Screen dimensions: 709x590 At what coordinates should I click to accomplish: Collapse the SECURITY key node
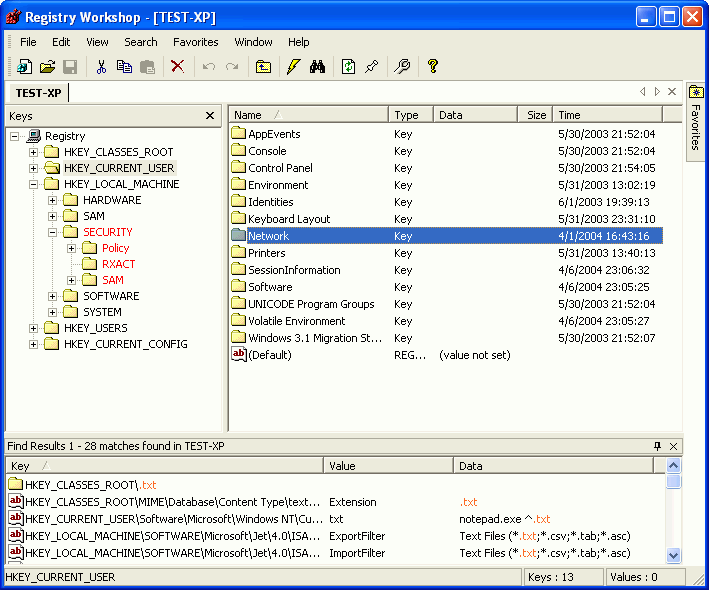tap(52, 232)
